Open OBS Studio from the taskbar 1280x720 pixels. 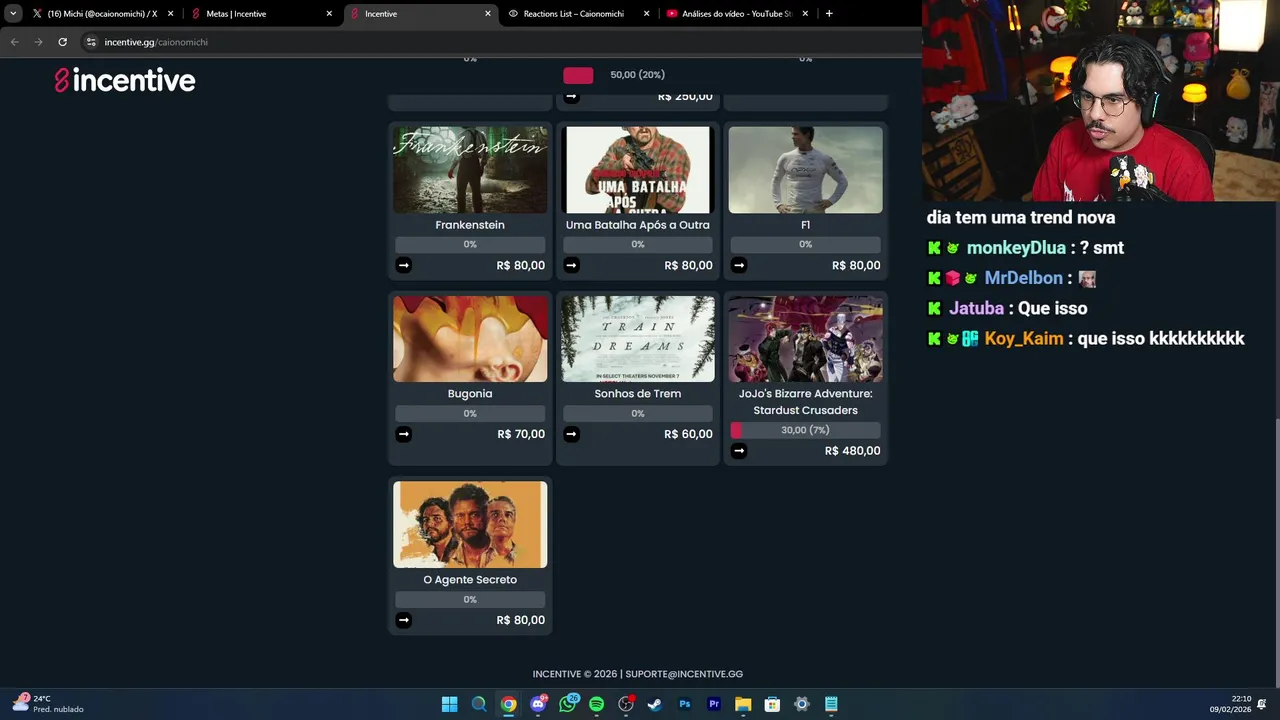tap(626, 704)
